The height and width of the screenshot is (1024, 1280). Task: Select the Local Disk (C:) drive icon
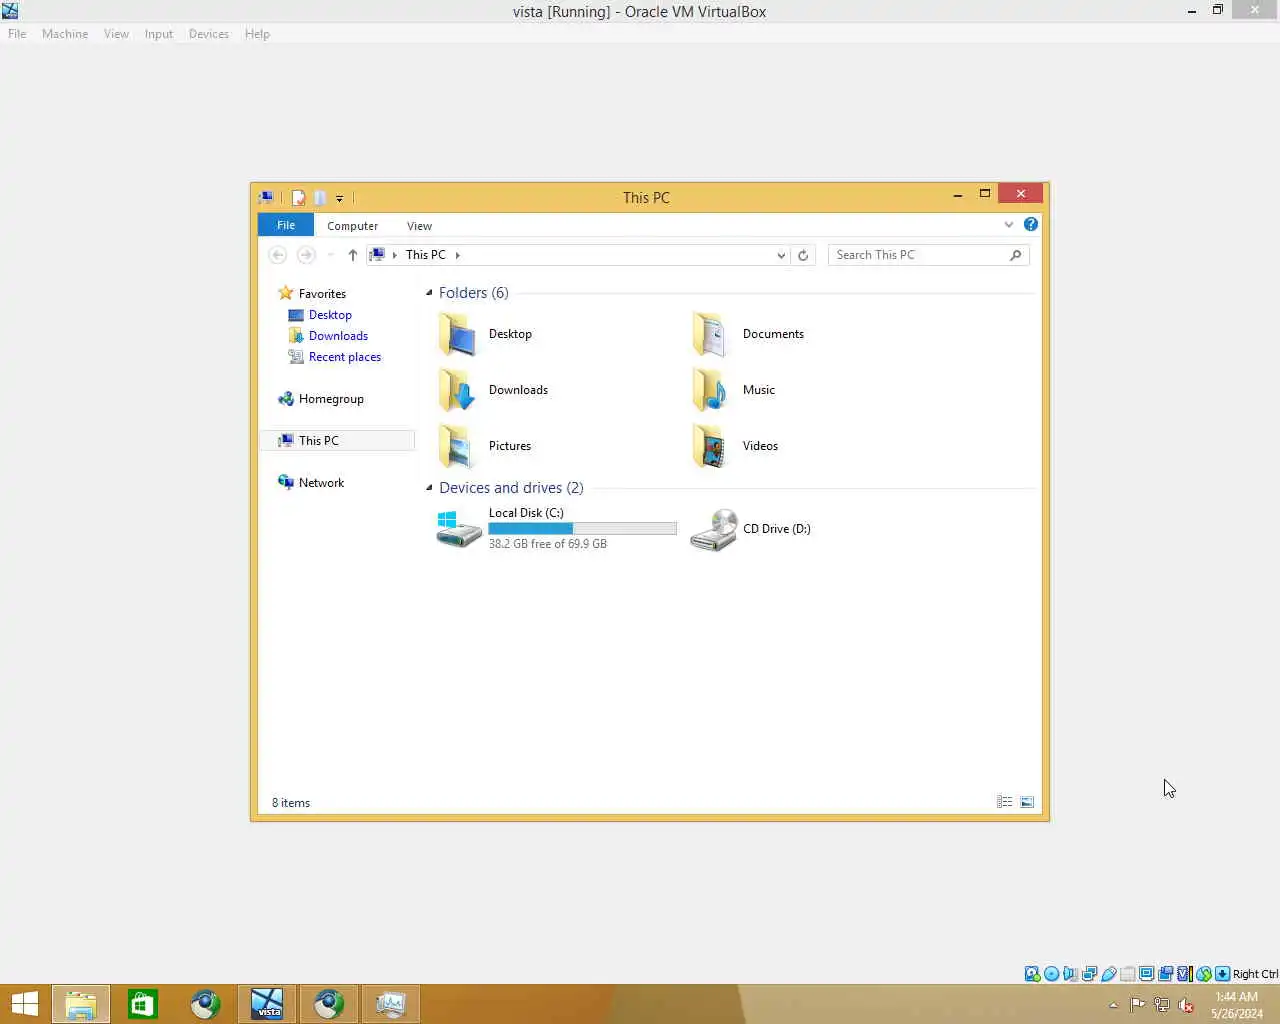(459, 529)
